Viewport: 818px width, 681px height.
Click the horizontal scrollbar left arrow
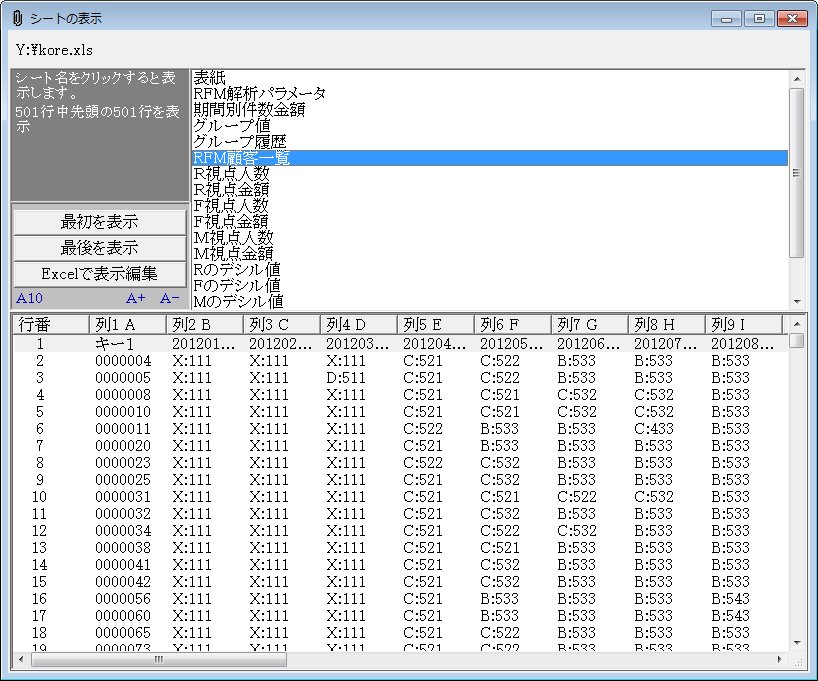pyautogui.click(x=21, y=660)
